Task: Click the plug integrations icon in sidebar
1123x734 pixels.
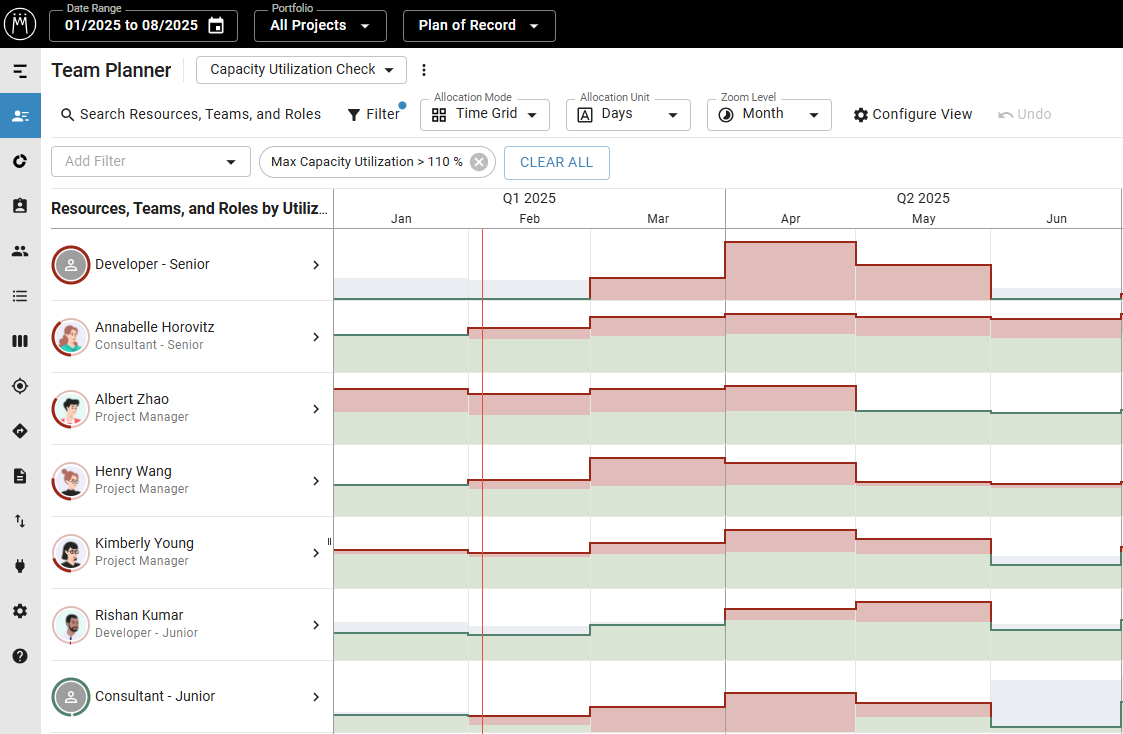Action: (x=20, y=566)
